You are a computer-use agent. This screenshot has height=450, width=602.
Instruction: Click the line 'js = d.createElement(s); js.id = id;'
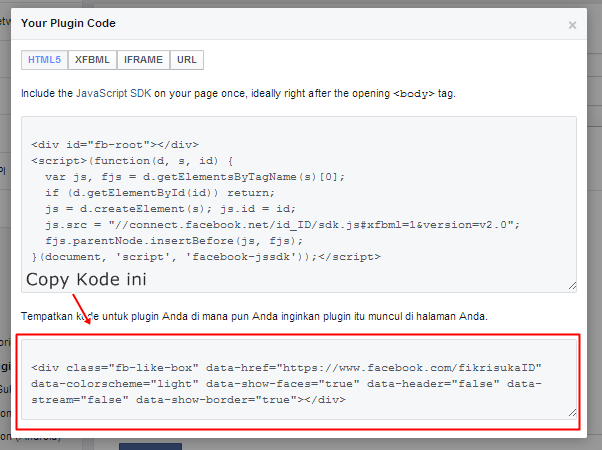click(170, 209)
